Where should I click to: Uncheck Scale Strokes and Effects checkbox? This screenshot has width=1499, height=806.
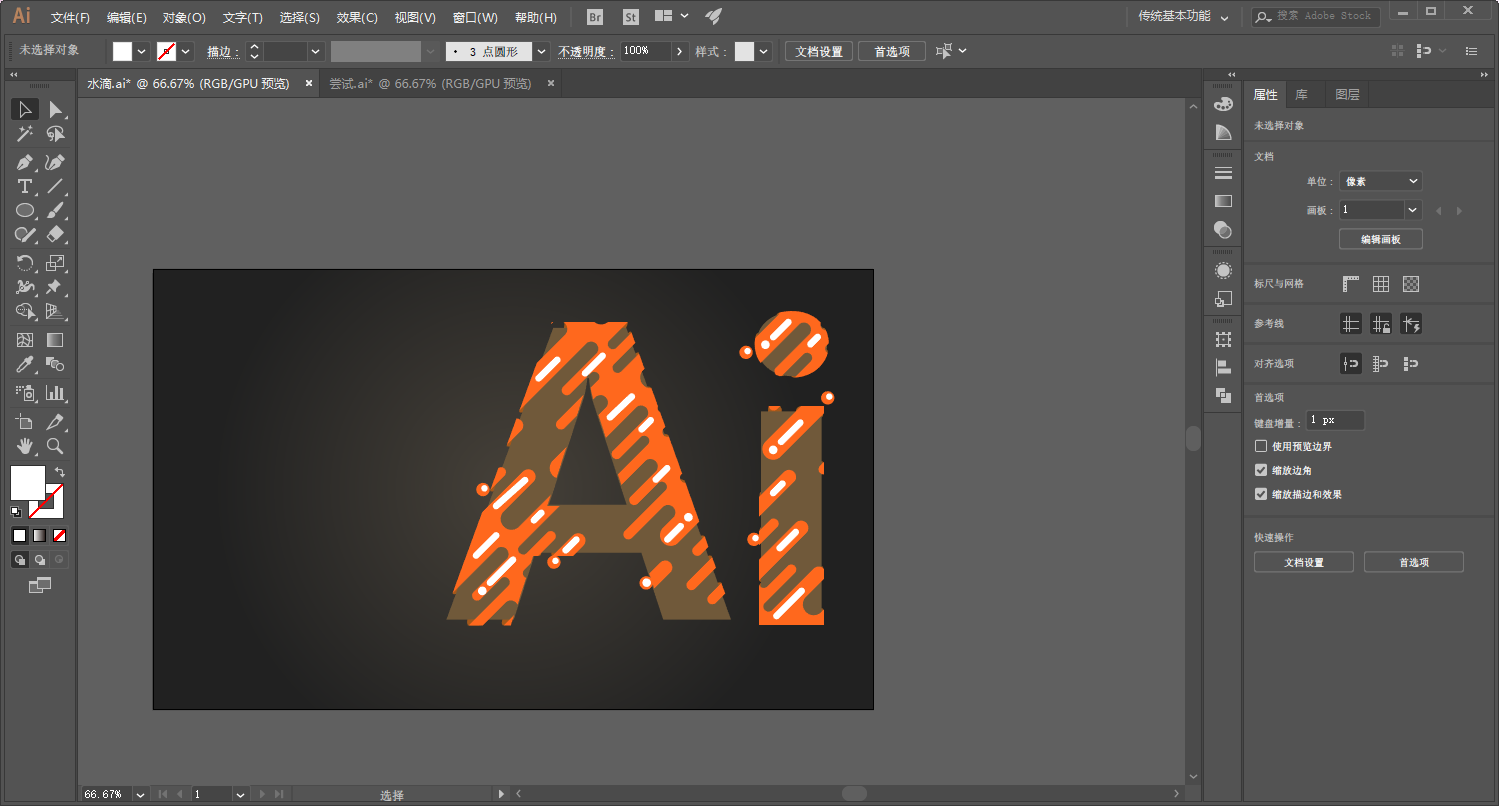point(1261,494)
